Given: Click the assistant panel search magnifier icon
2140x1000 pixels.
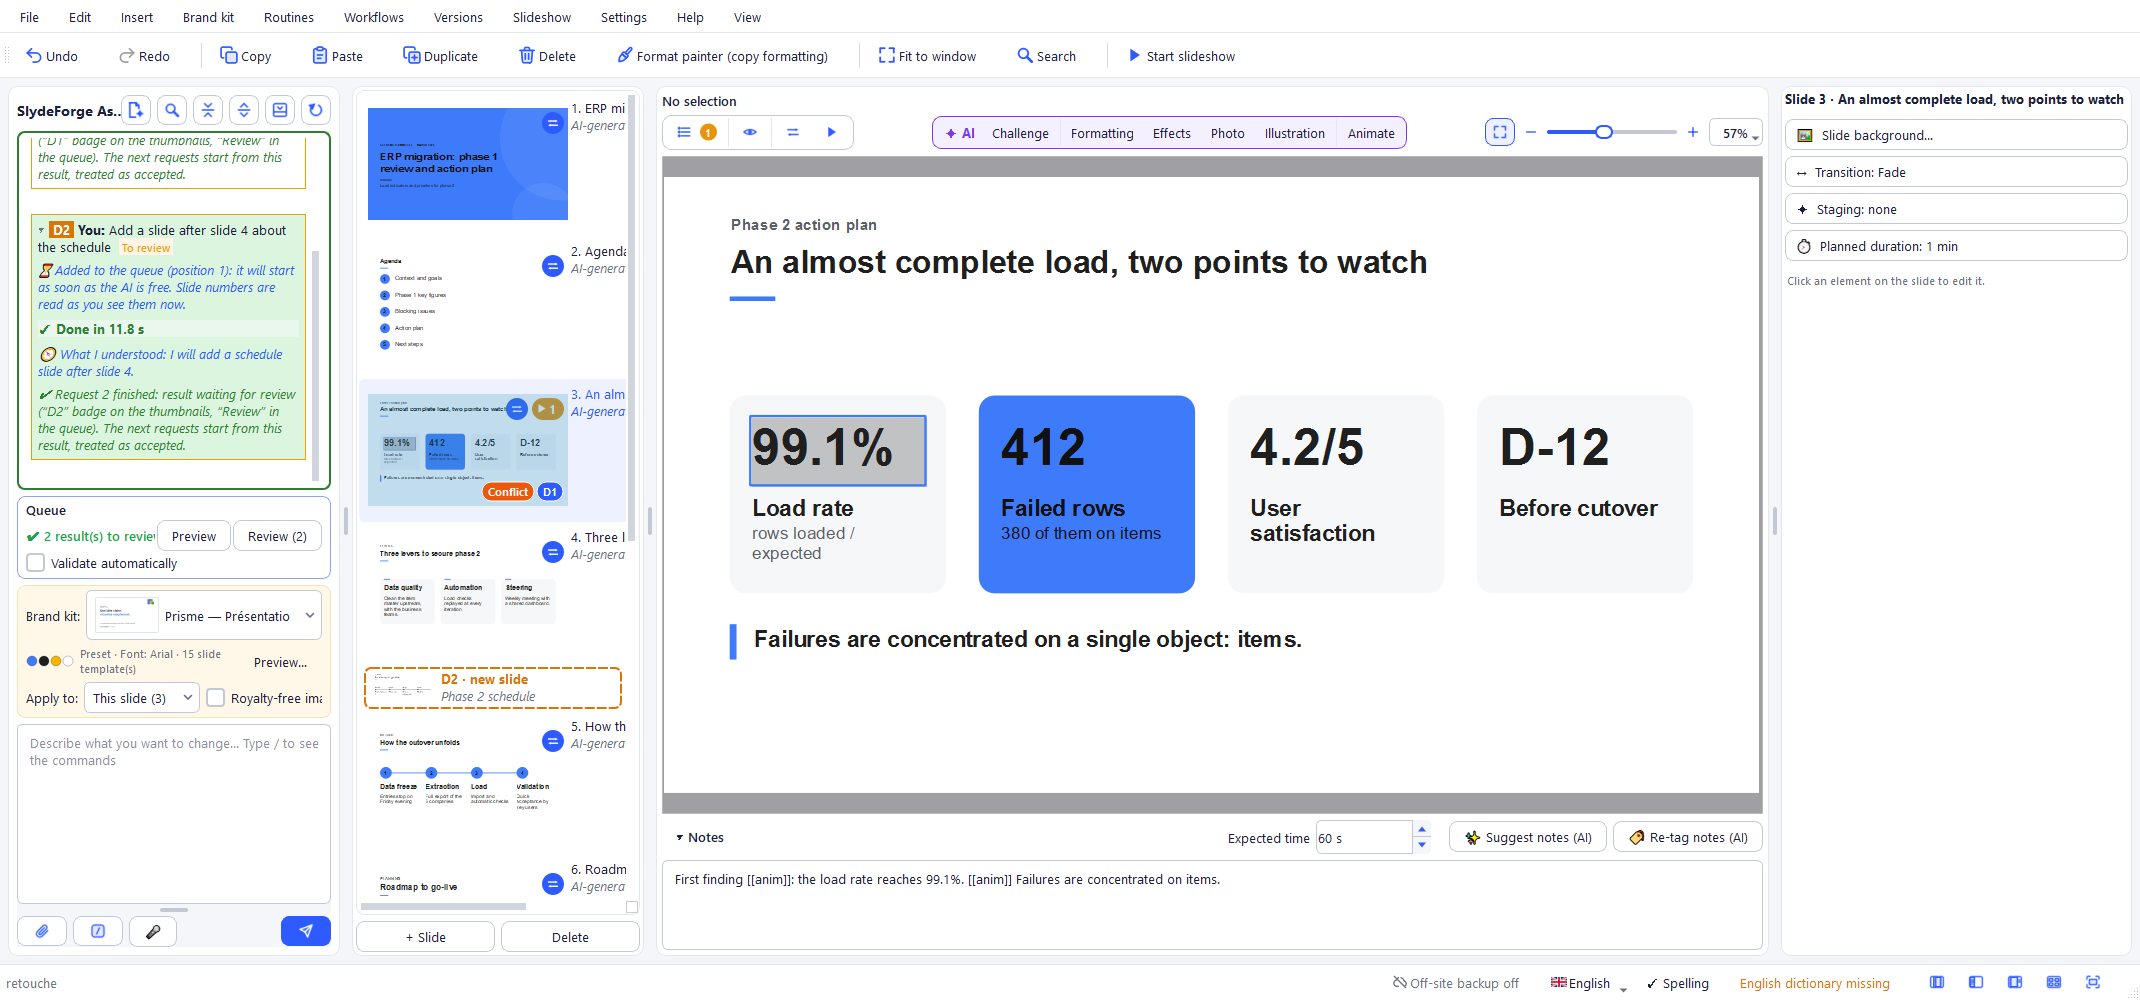Looking at the screenshot, I should [x=172, y=110].
